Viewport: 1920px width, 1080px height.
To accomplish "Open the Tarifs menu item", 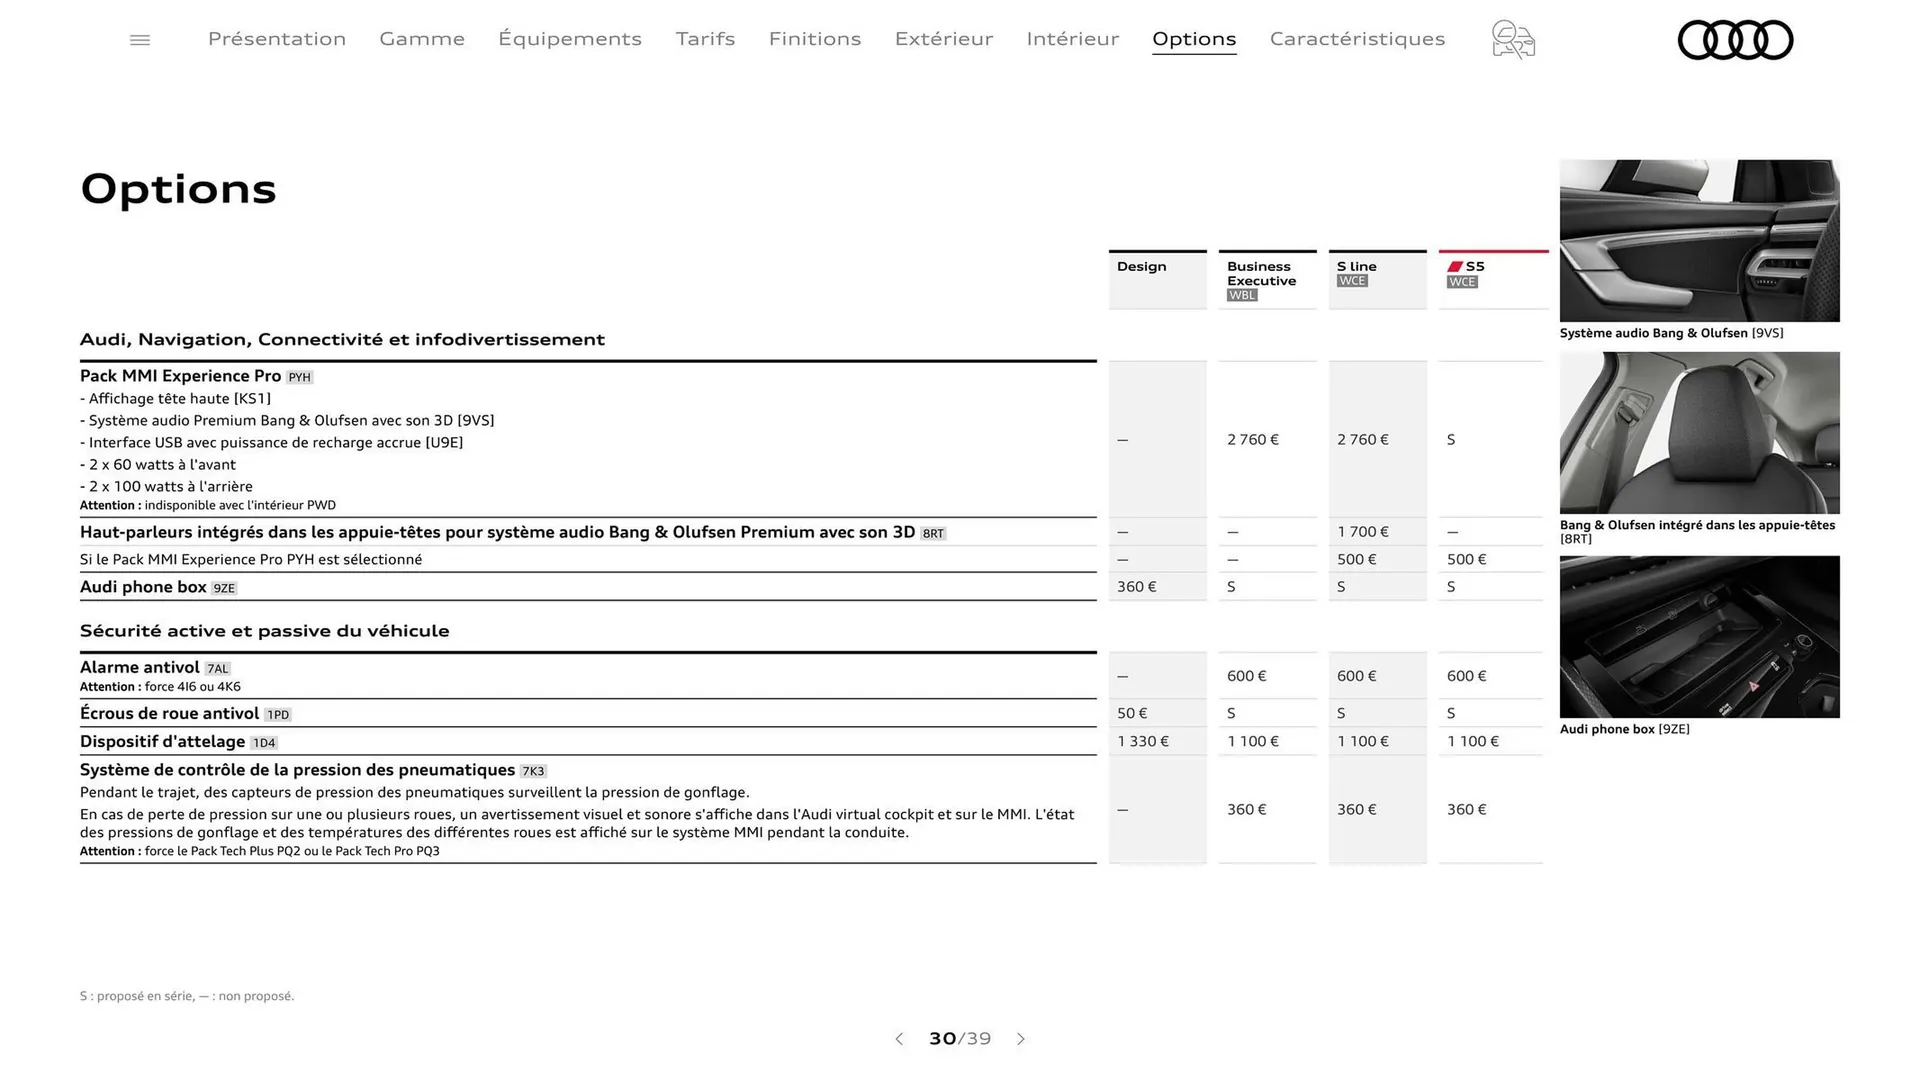I will point(705,39).
